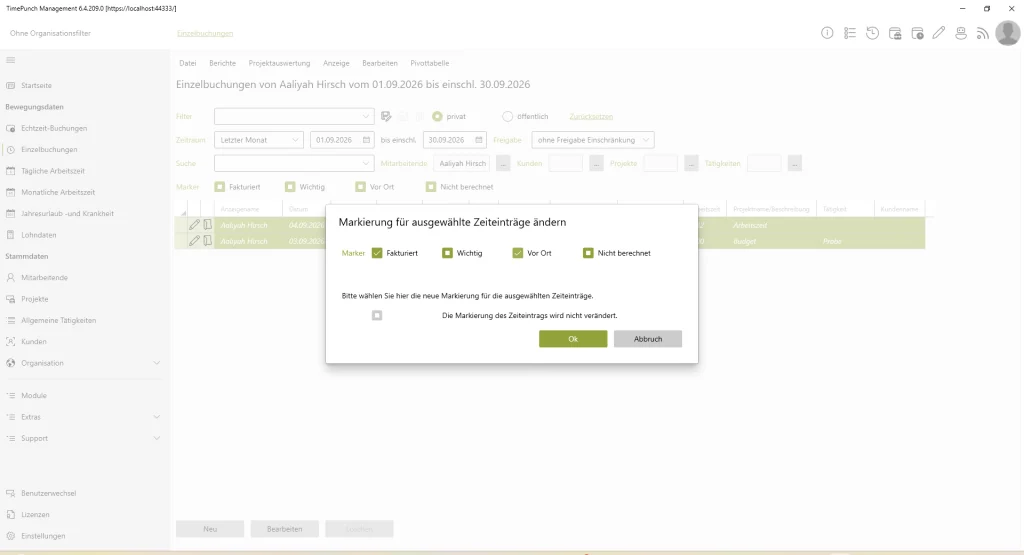Select the privat radio button

click(x=437, y=116)
